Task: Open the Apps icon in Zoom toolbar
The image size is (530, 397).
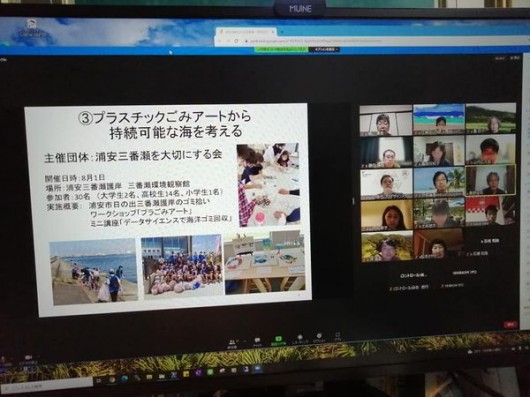Action: 337,337
